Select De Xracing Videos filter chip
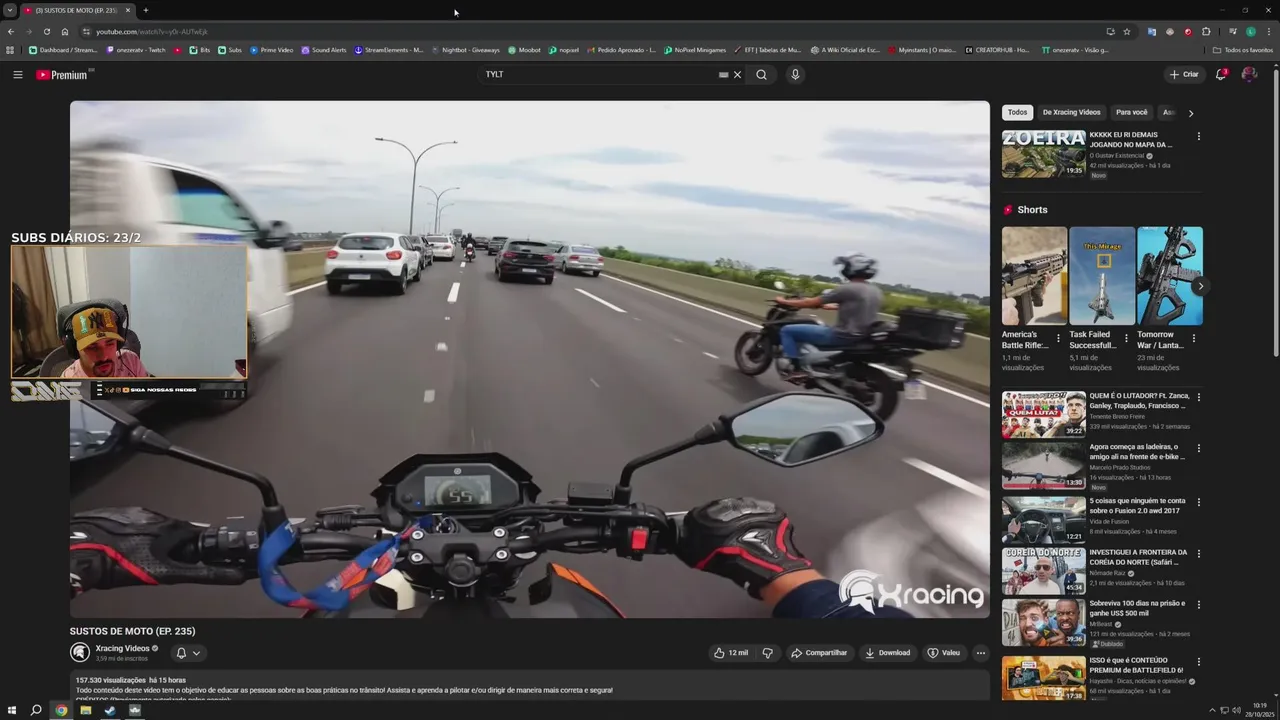Viewport: 1280px width, 720px height. click(x=1071, y=112)
